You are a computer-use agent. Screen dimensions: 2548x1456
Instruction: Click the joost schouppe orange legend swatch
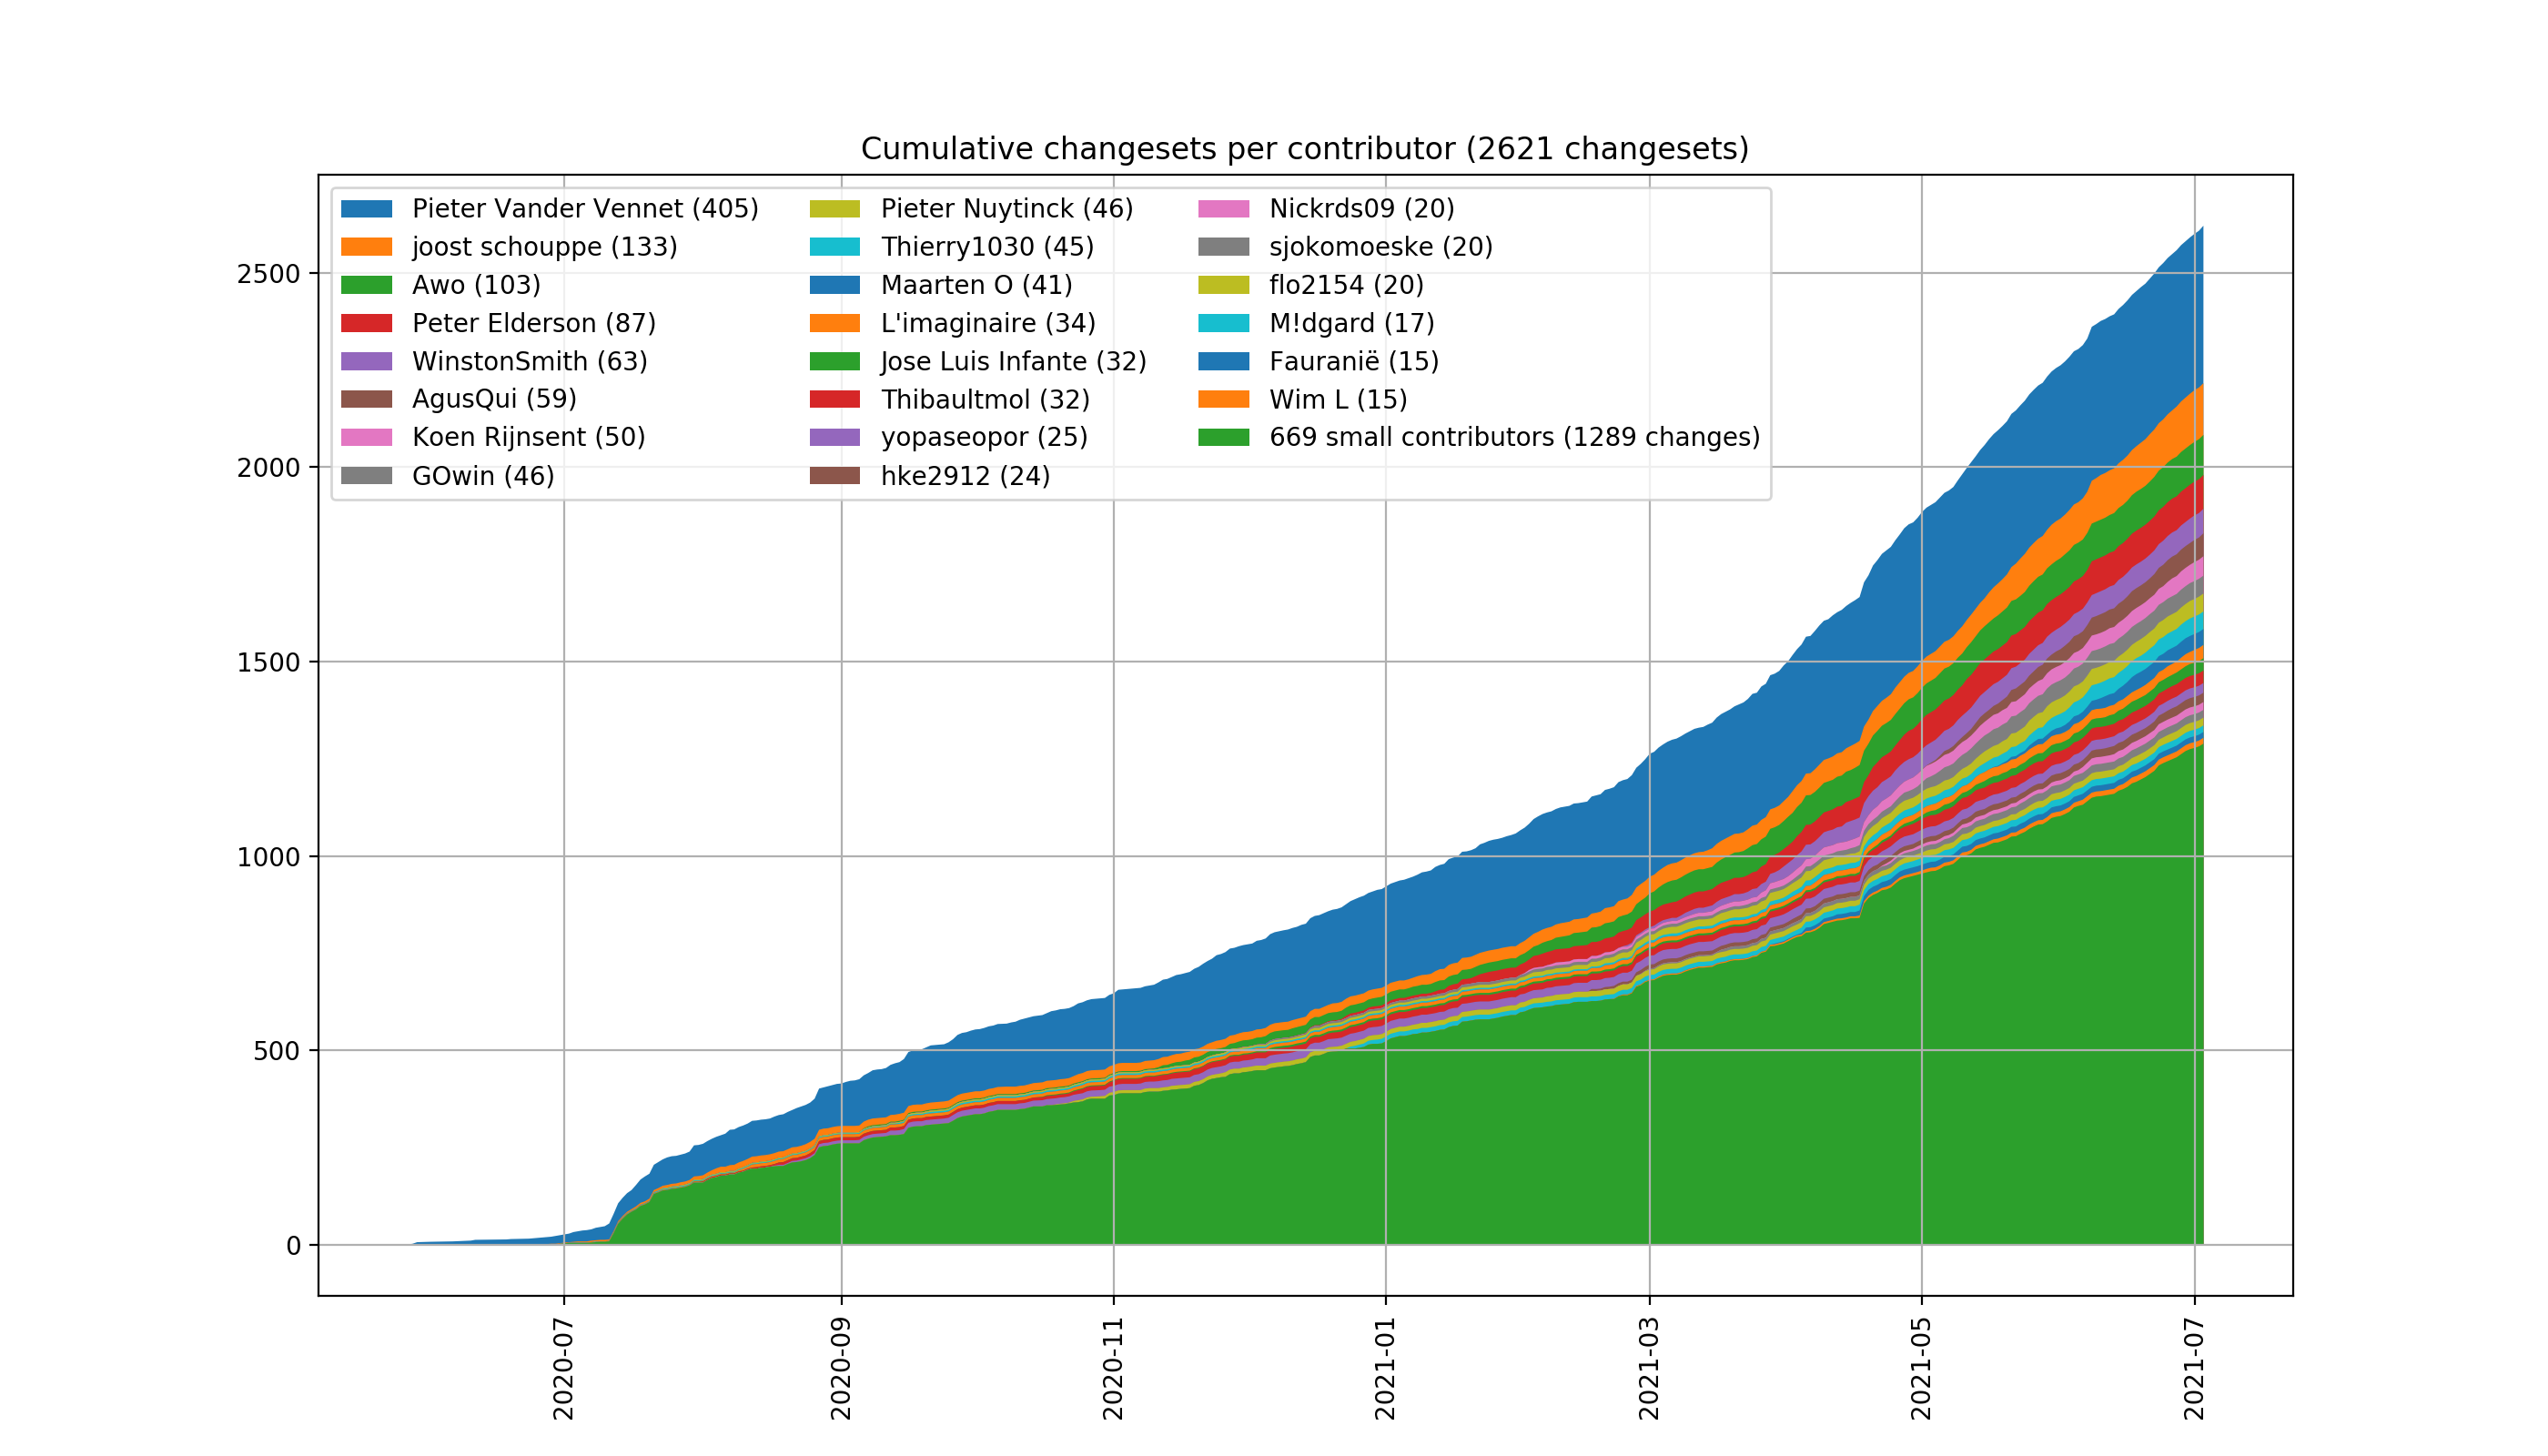pos(366,247)
